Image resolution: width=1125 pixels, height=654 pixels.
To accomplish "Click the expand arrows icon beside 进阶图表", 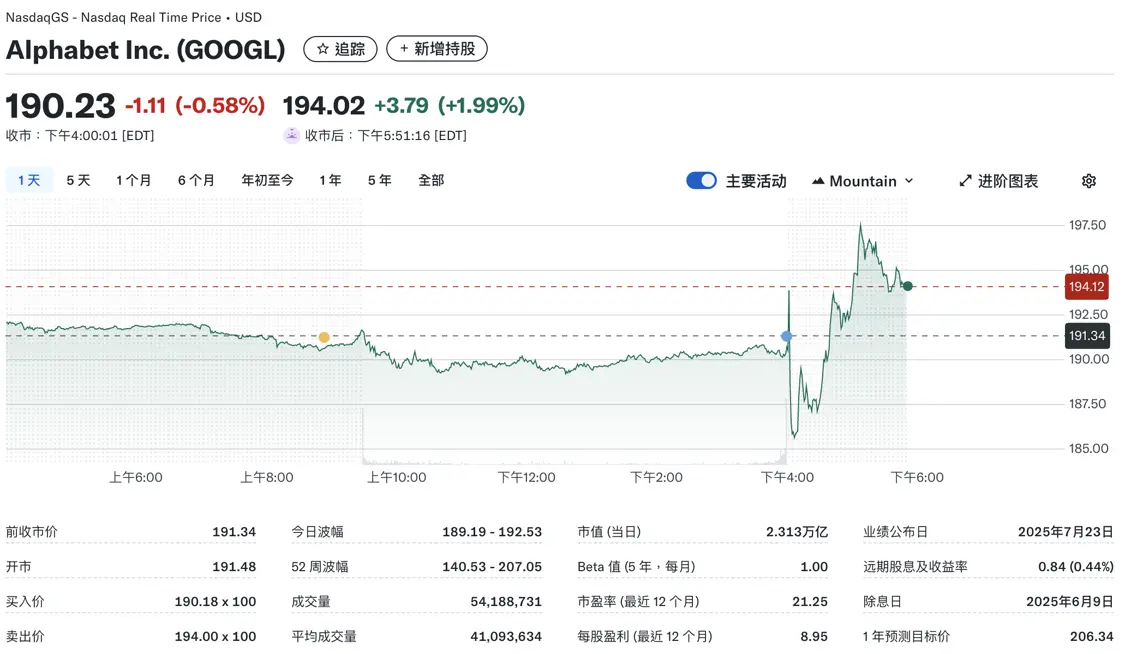I will pyautogui.click(x=965, y=180).
